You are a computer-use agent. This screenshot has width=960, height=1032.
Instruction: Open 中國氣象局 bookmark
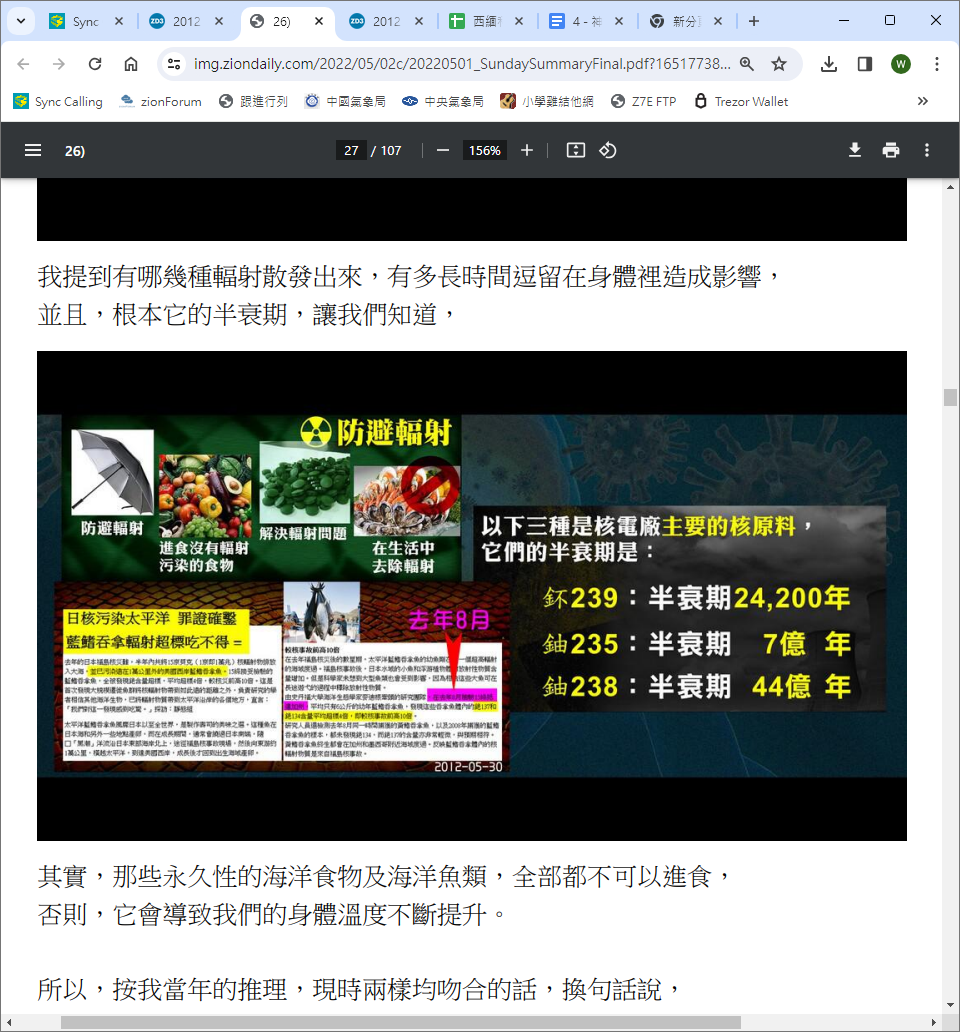[345, 101]
